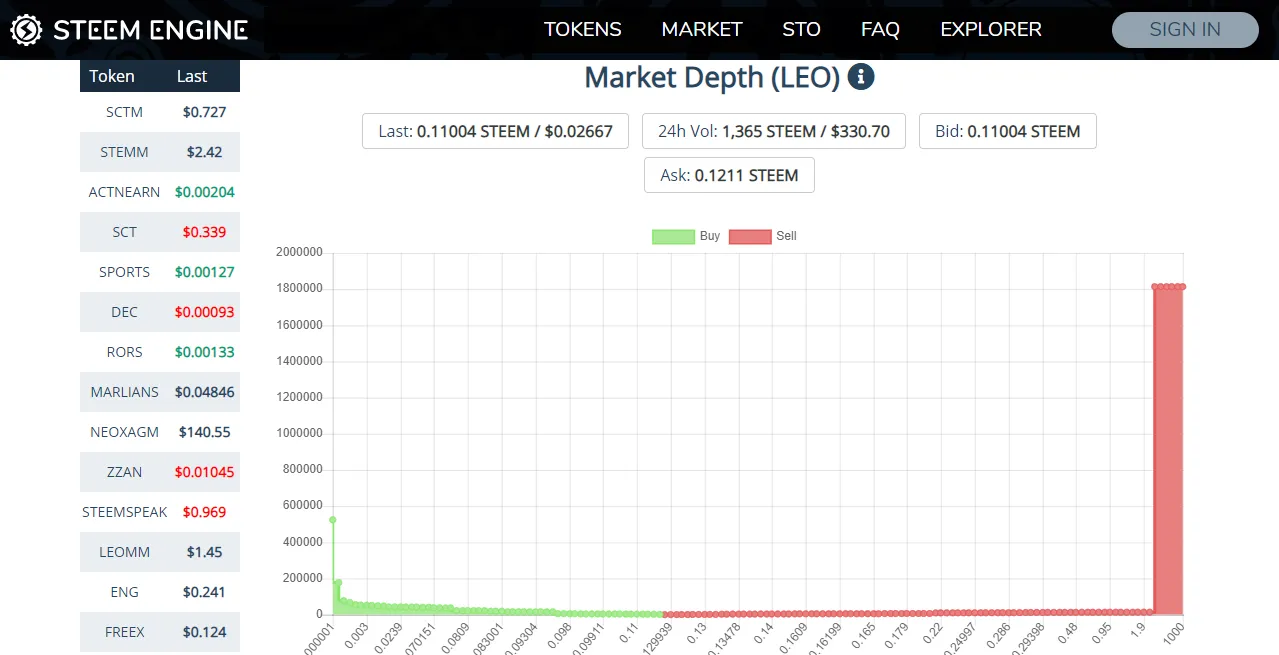Select the SCTM token row

click(x=160, y=112)
